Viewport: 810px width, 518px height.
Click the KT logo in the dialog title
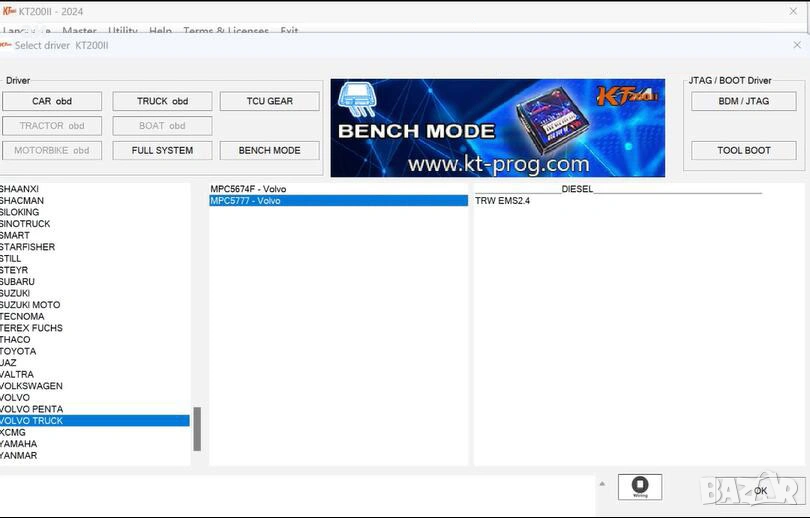[7, 45]
